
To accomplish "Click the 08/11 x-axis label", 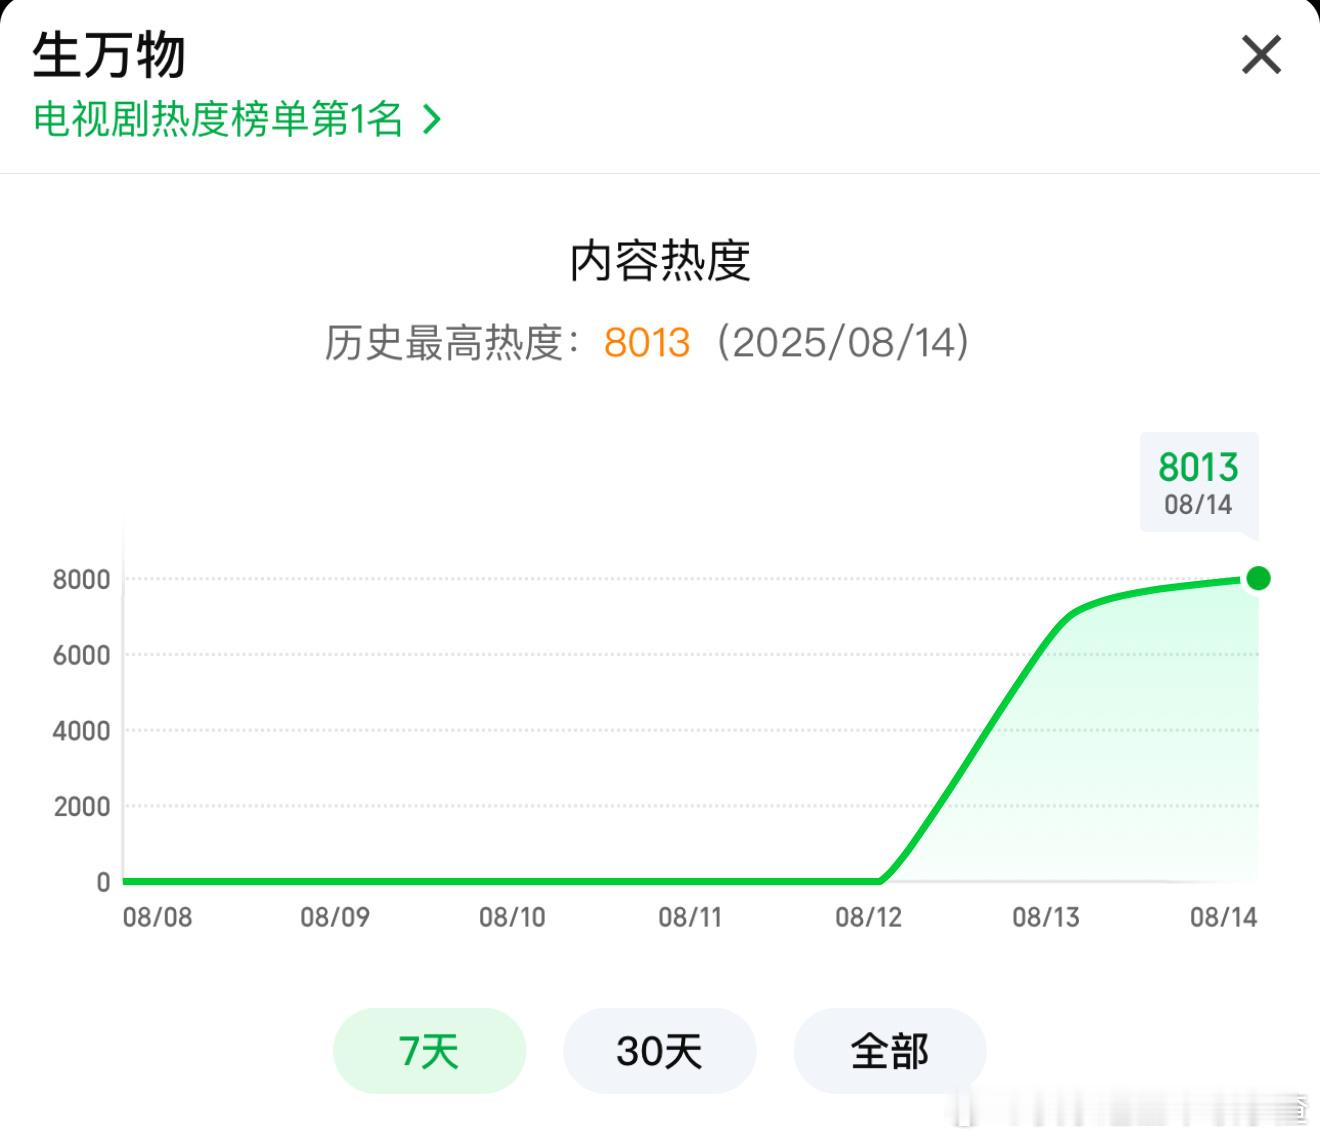I will (x=690, y=917).
